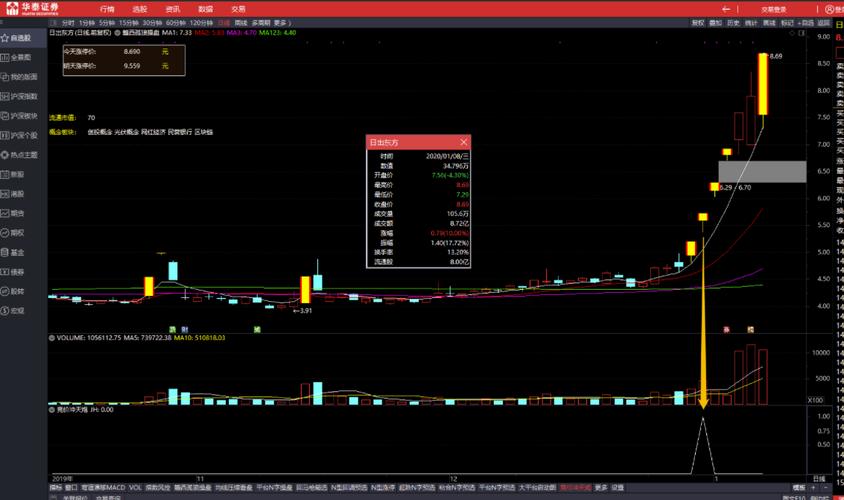844x500 pixels.
Task: Switch to 15分钟 chart period
Action: pyautogui.click(x=129, y=23)
